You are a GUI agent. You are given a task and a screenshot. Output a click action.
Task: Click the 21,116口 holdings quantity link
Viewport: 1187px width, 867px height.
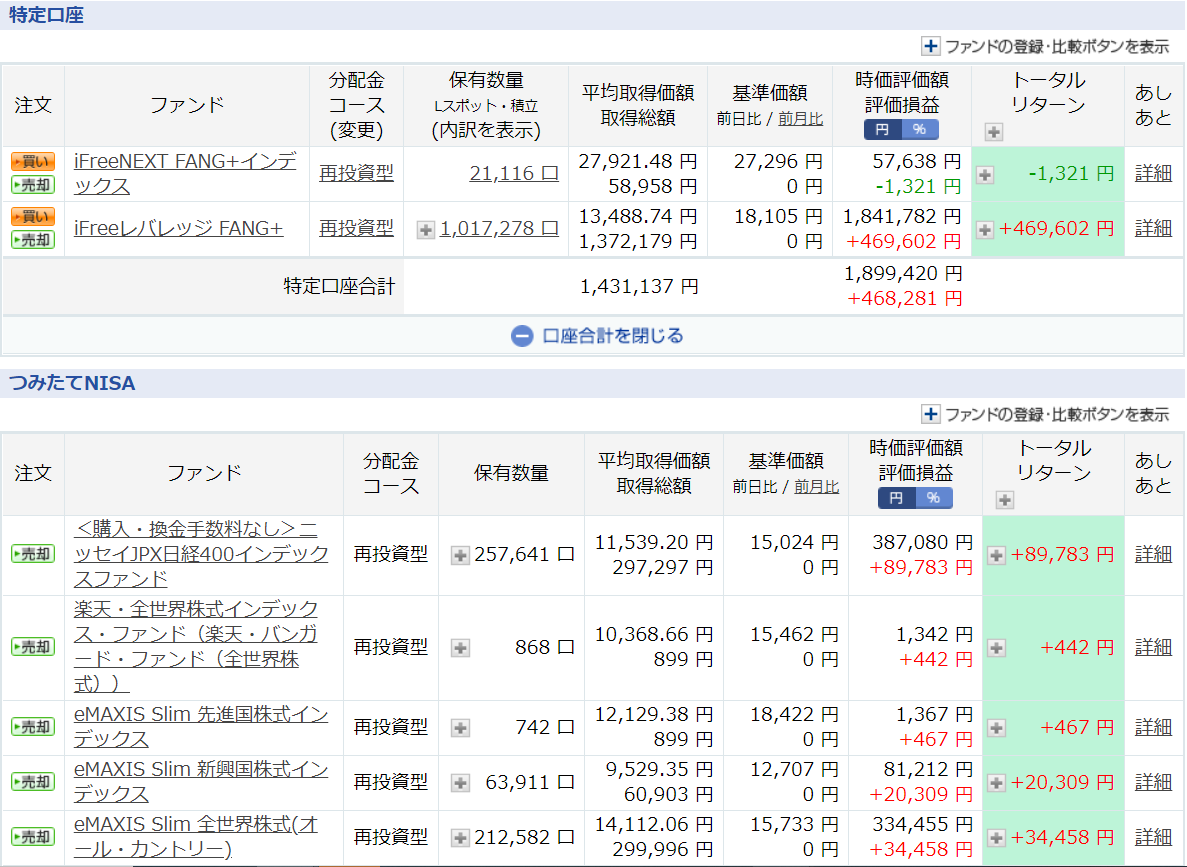[514, 173]
